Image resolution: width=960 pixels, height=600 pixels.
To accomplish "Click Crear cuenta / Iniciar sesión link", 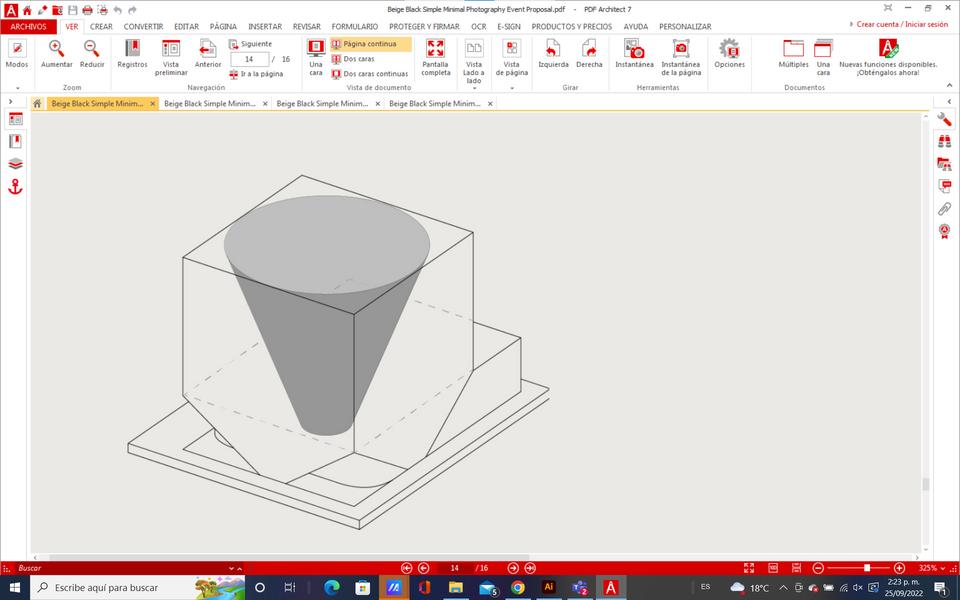I will pyautogui.click(x=902, y=24).
